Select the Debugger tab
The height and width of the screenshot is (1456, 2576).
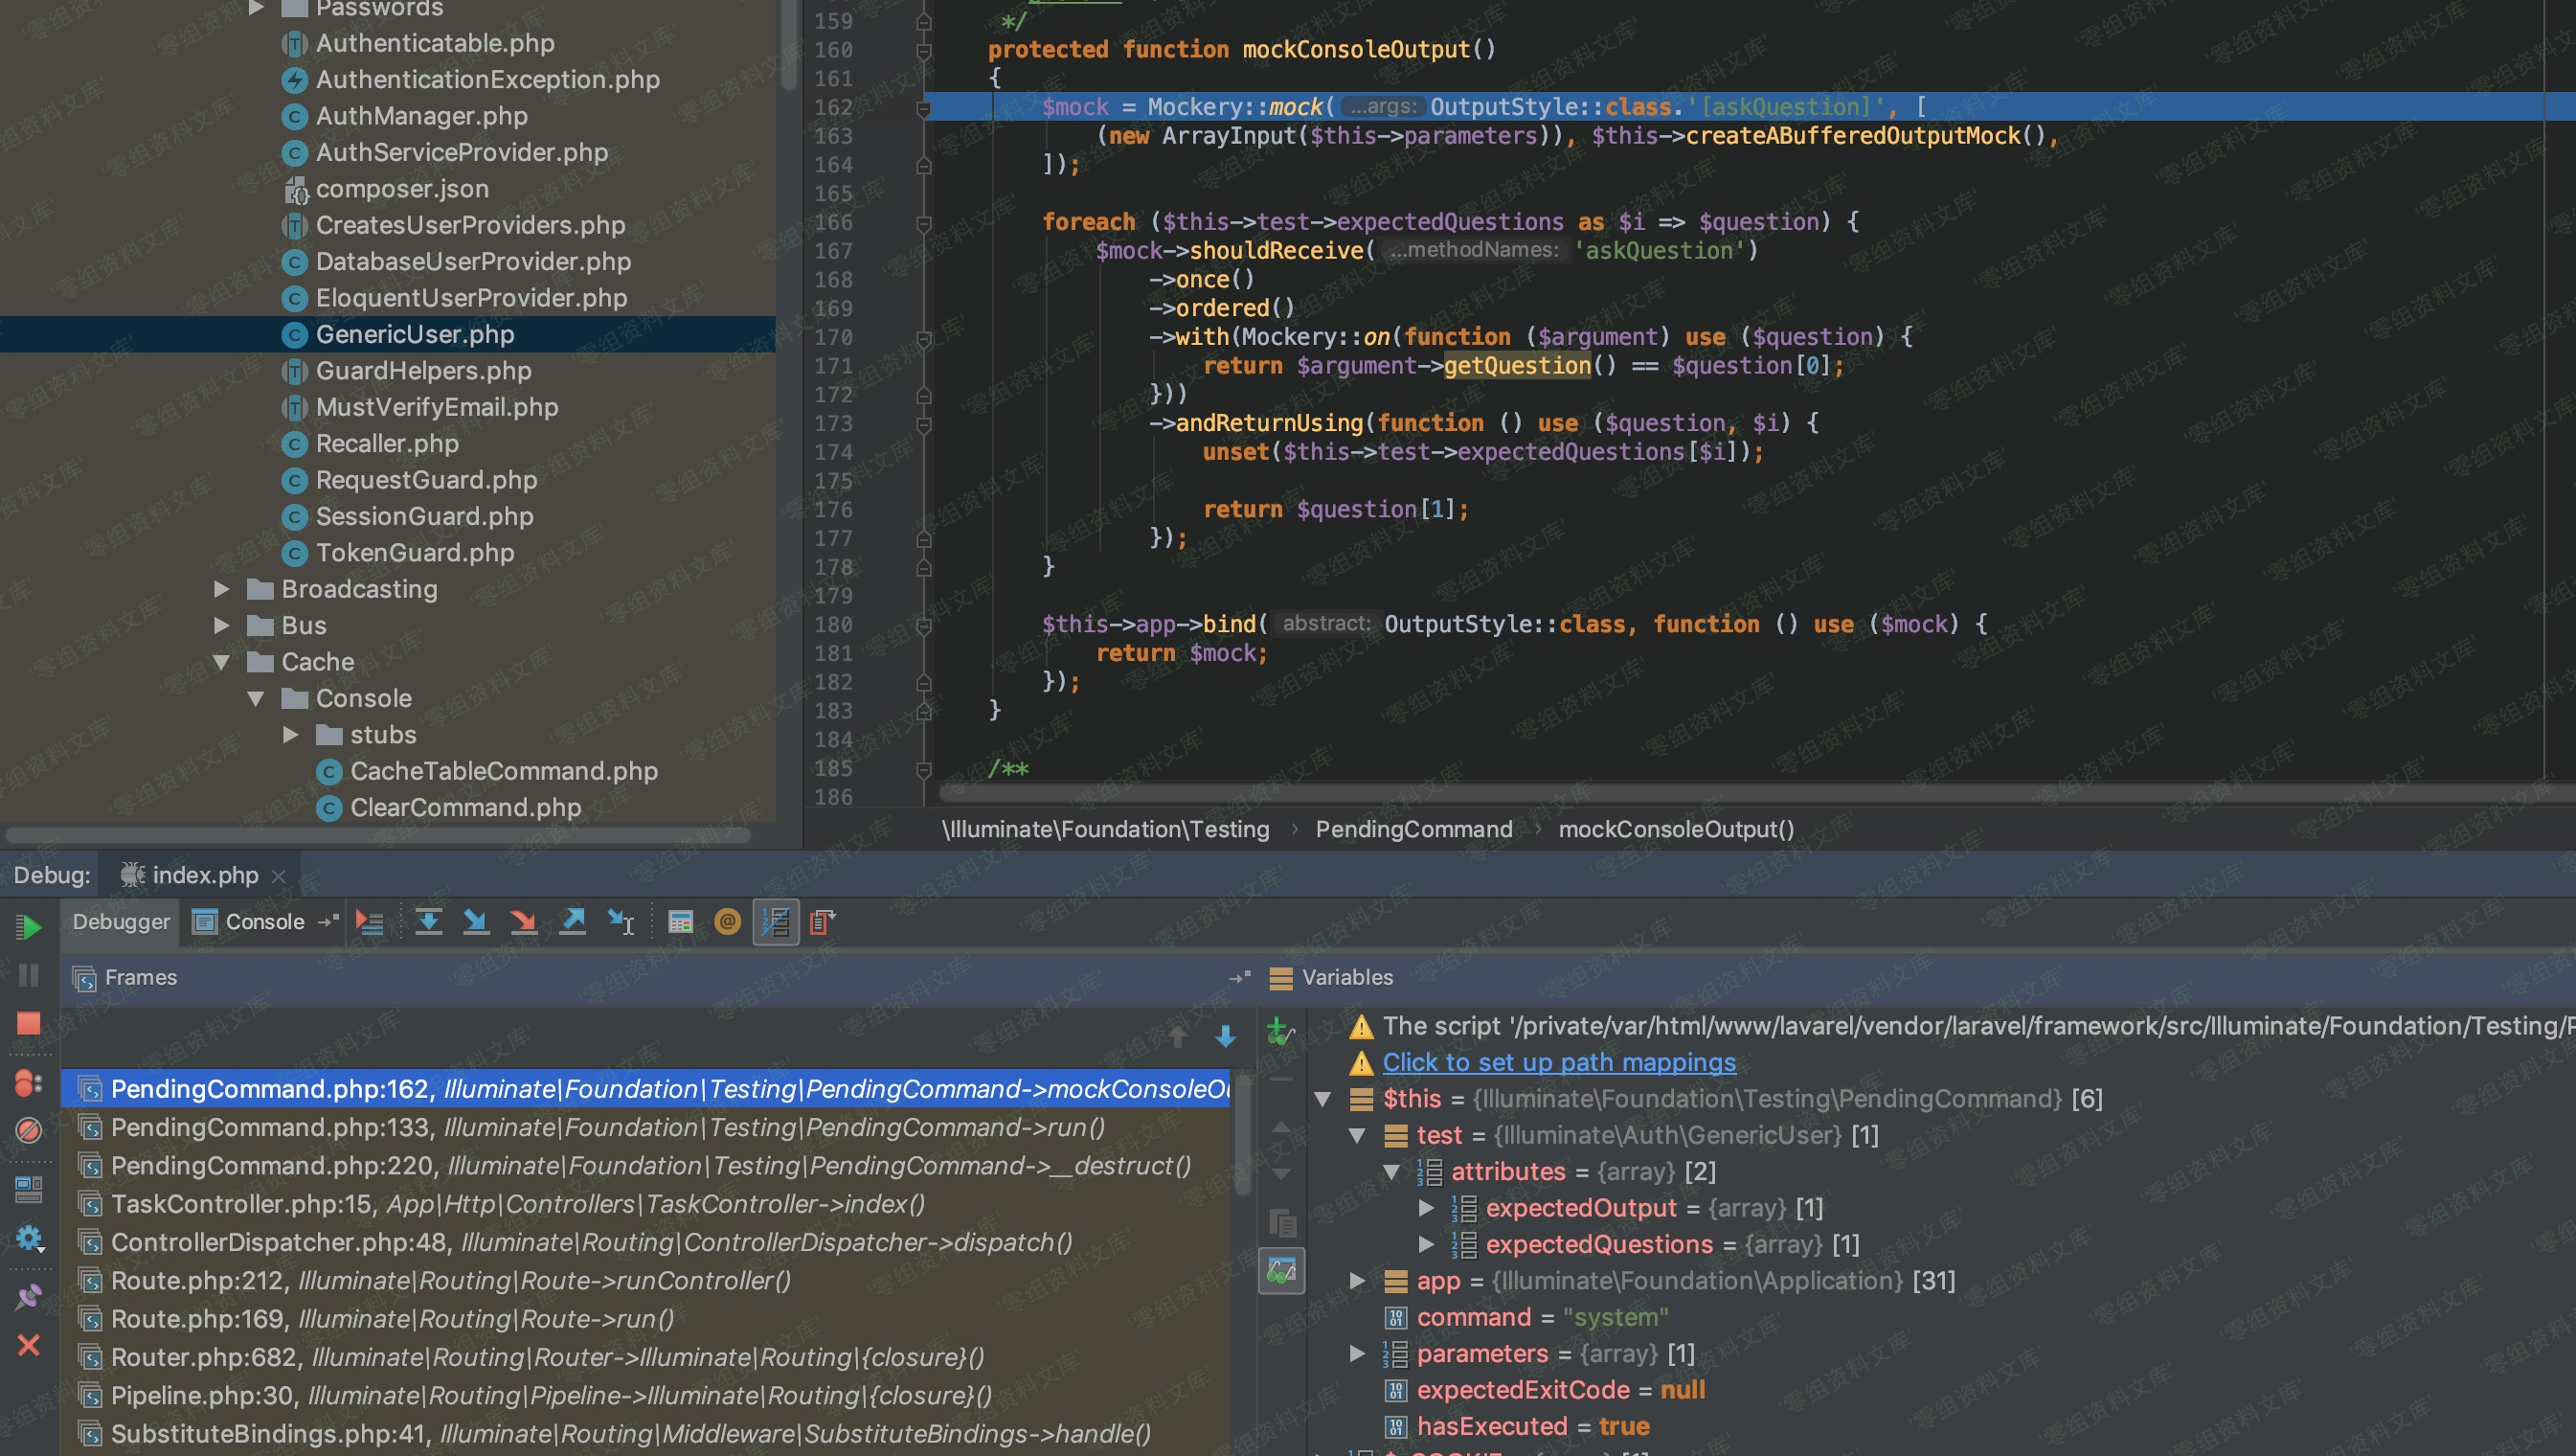[121, 922]
